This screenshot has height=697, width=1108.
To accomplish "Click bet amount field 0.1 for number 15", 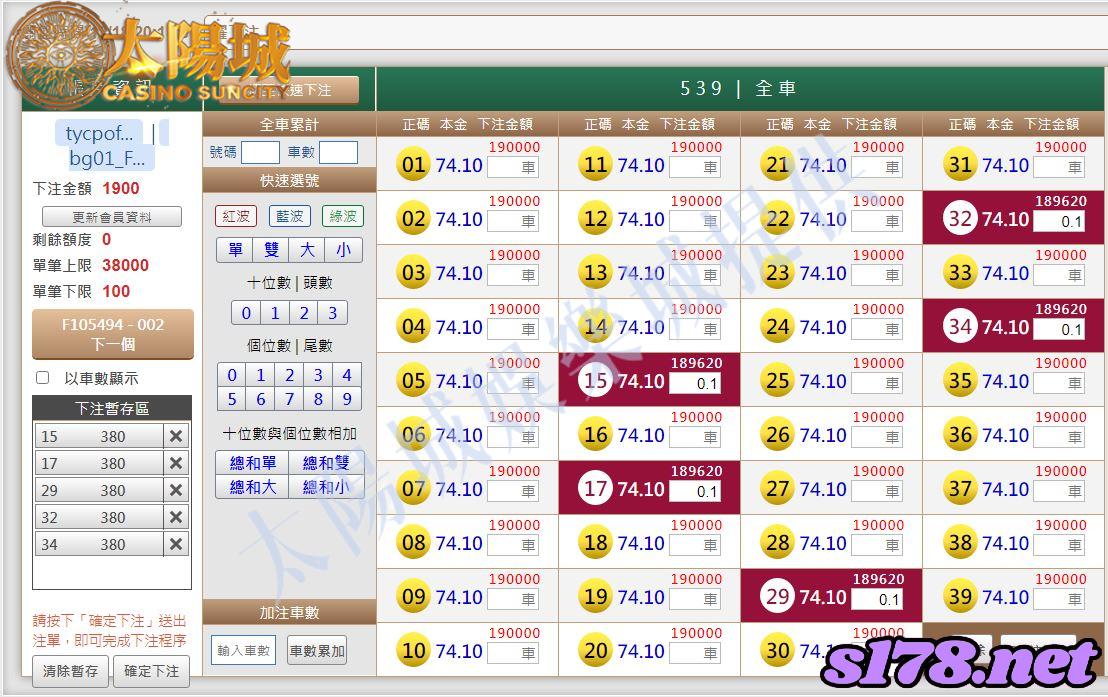I will click(695, 384).
